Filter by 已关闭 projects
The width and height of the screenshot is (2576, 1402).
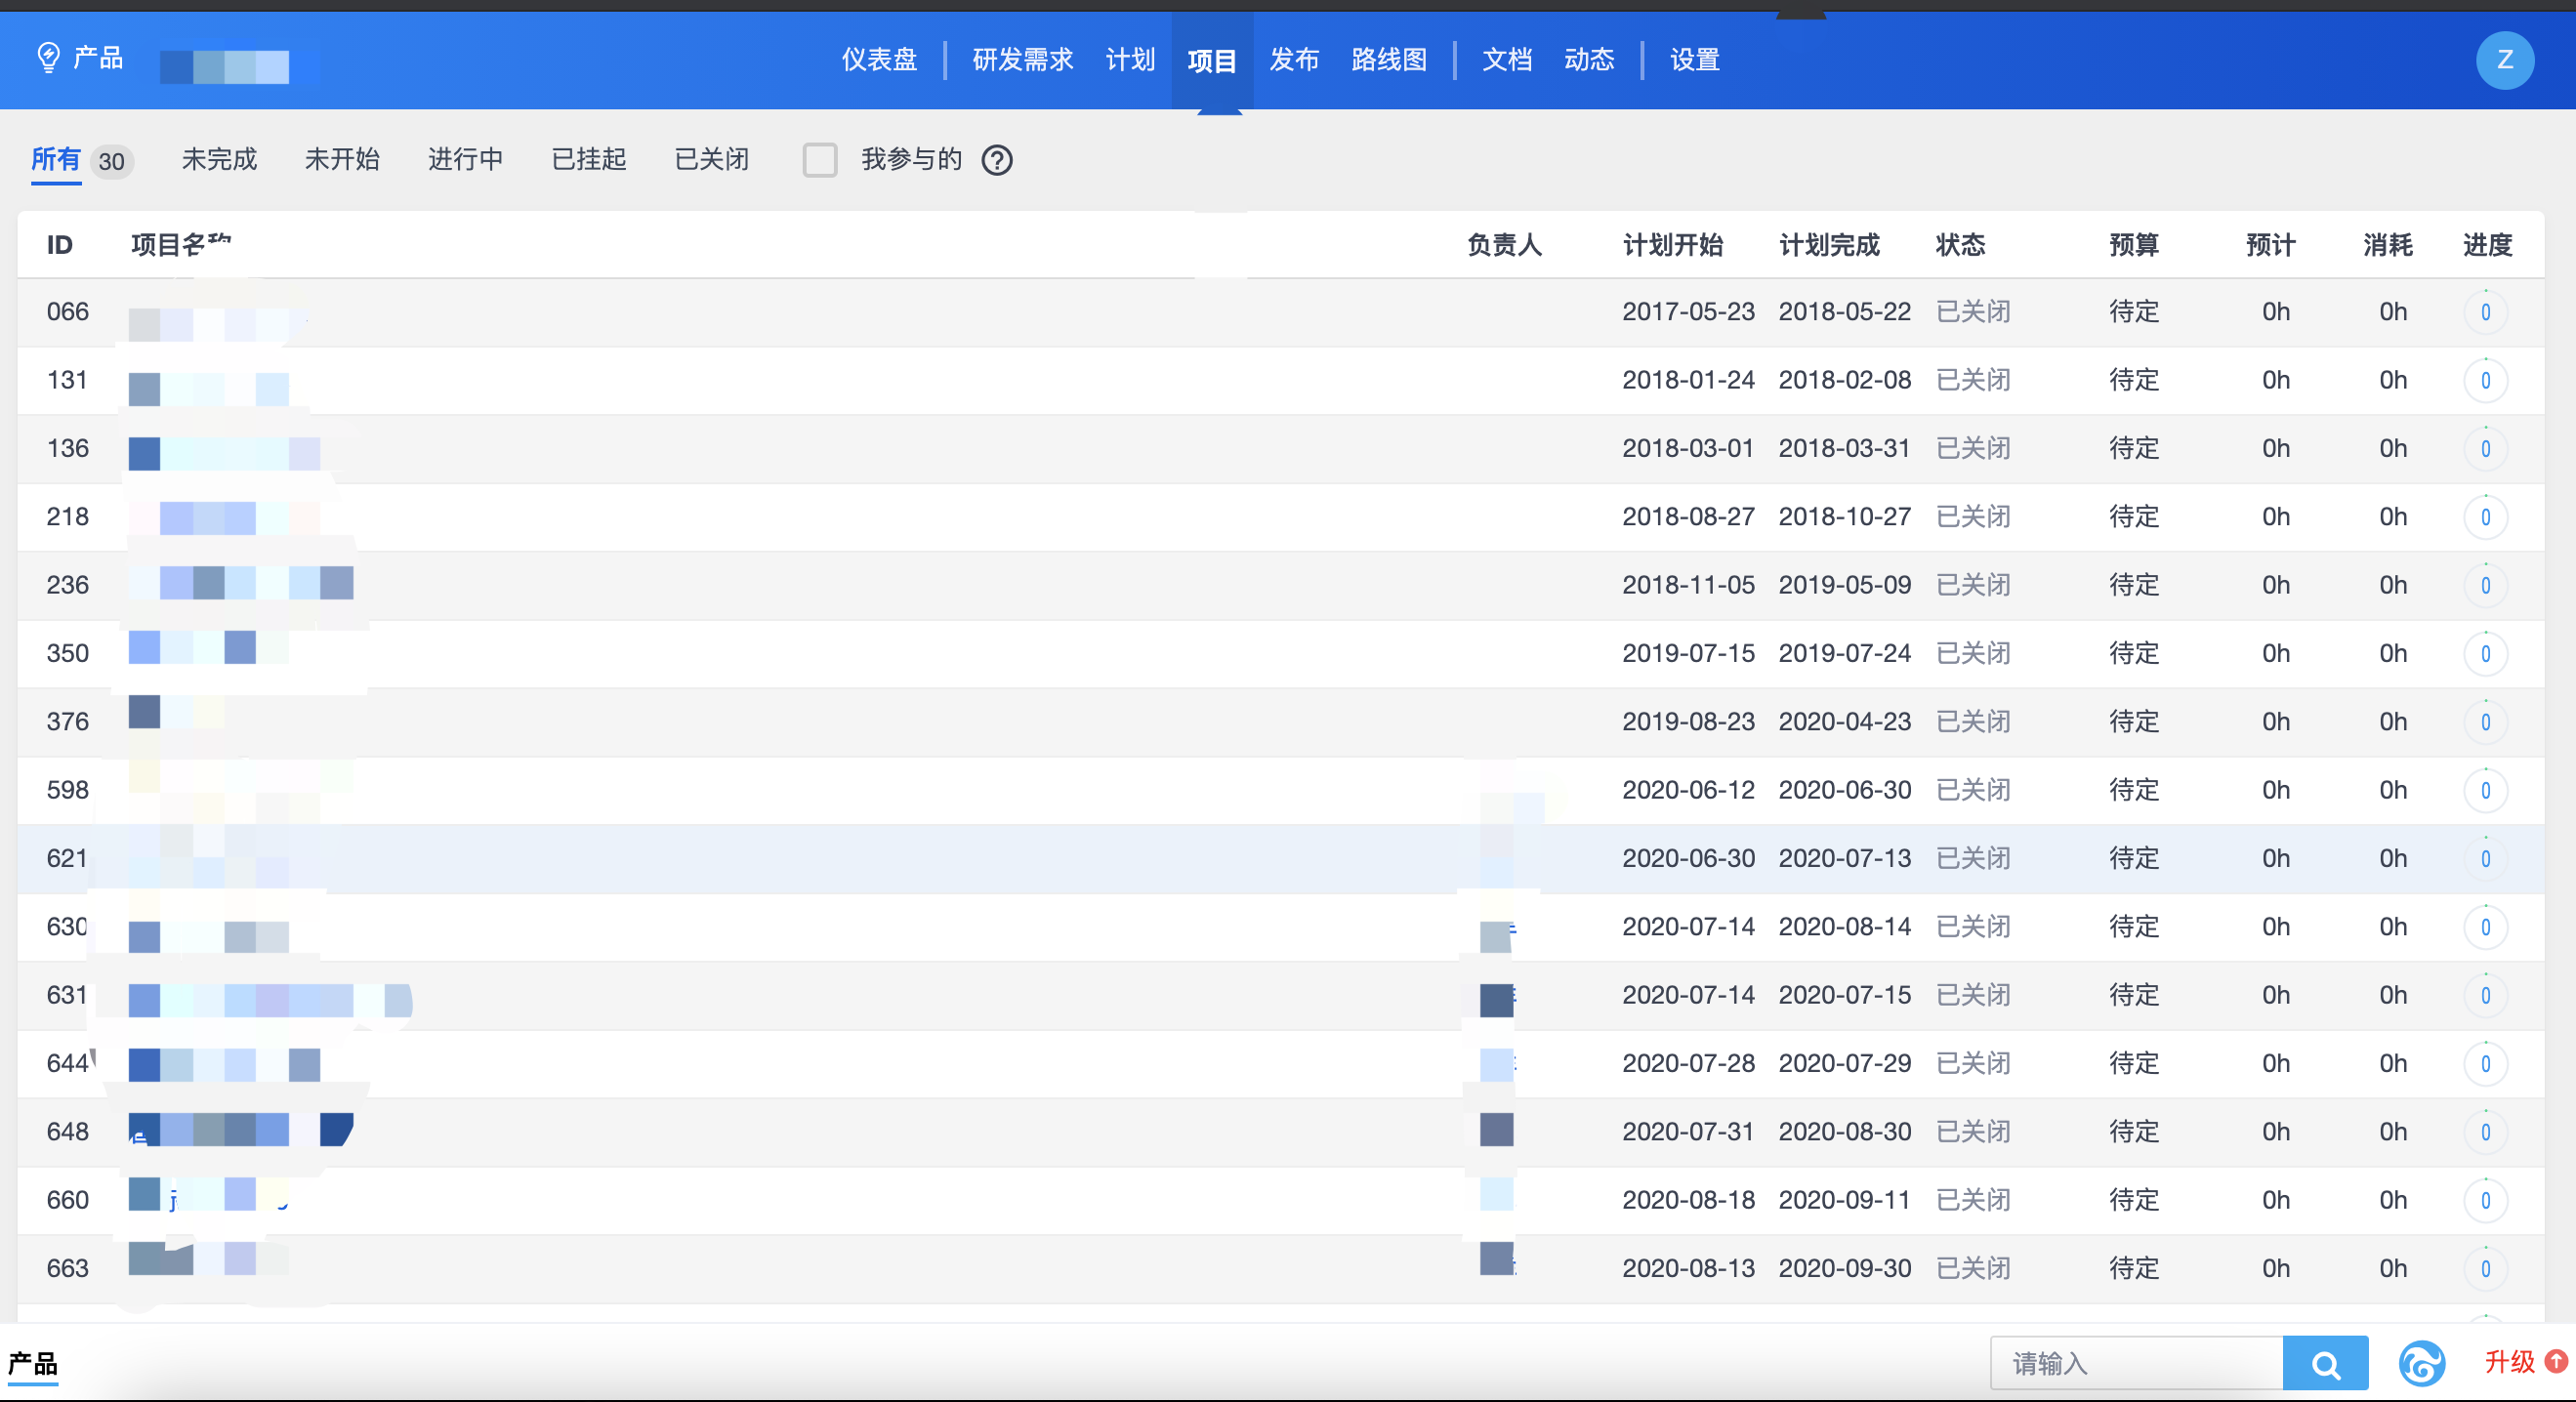pos(711,160)
